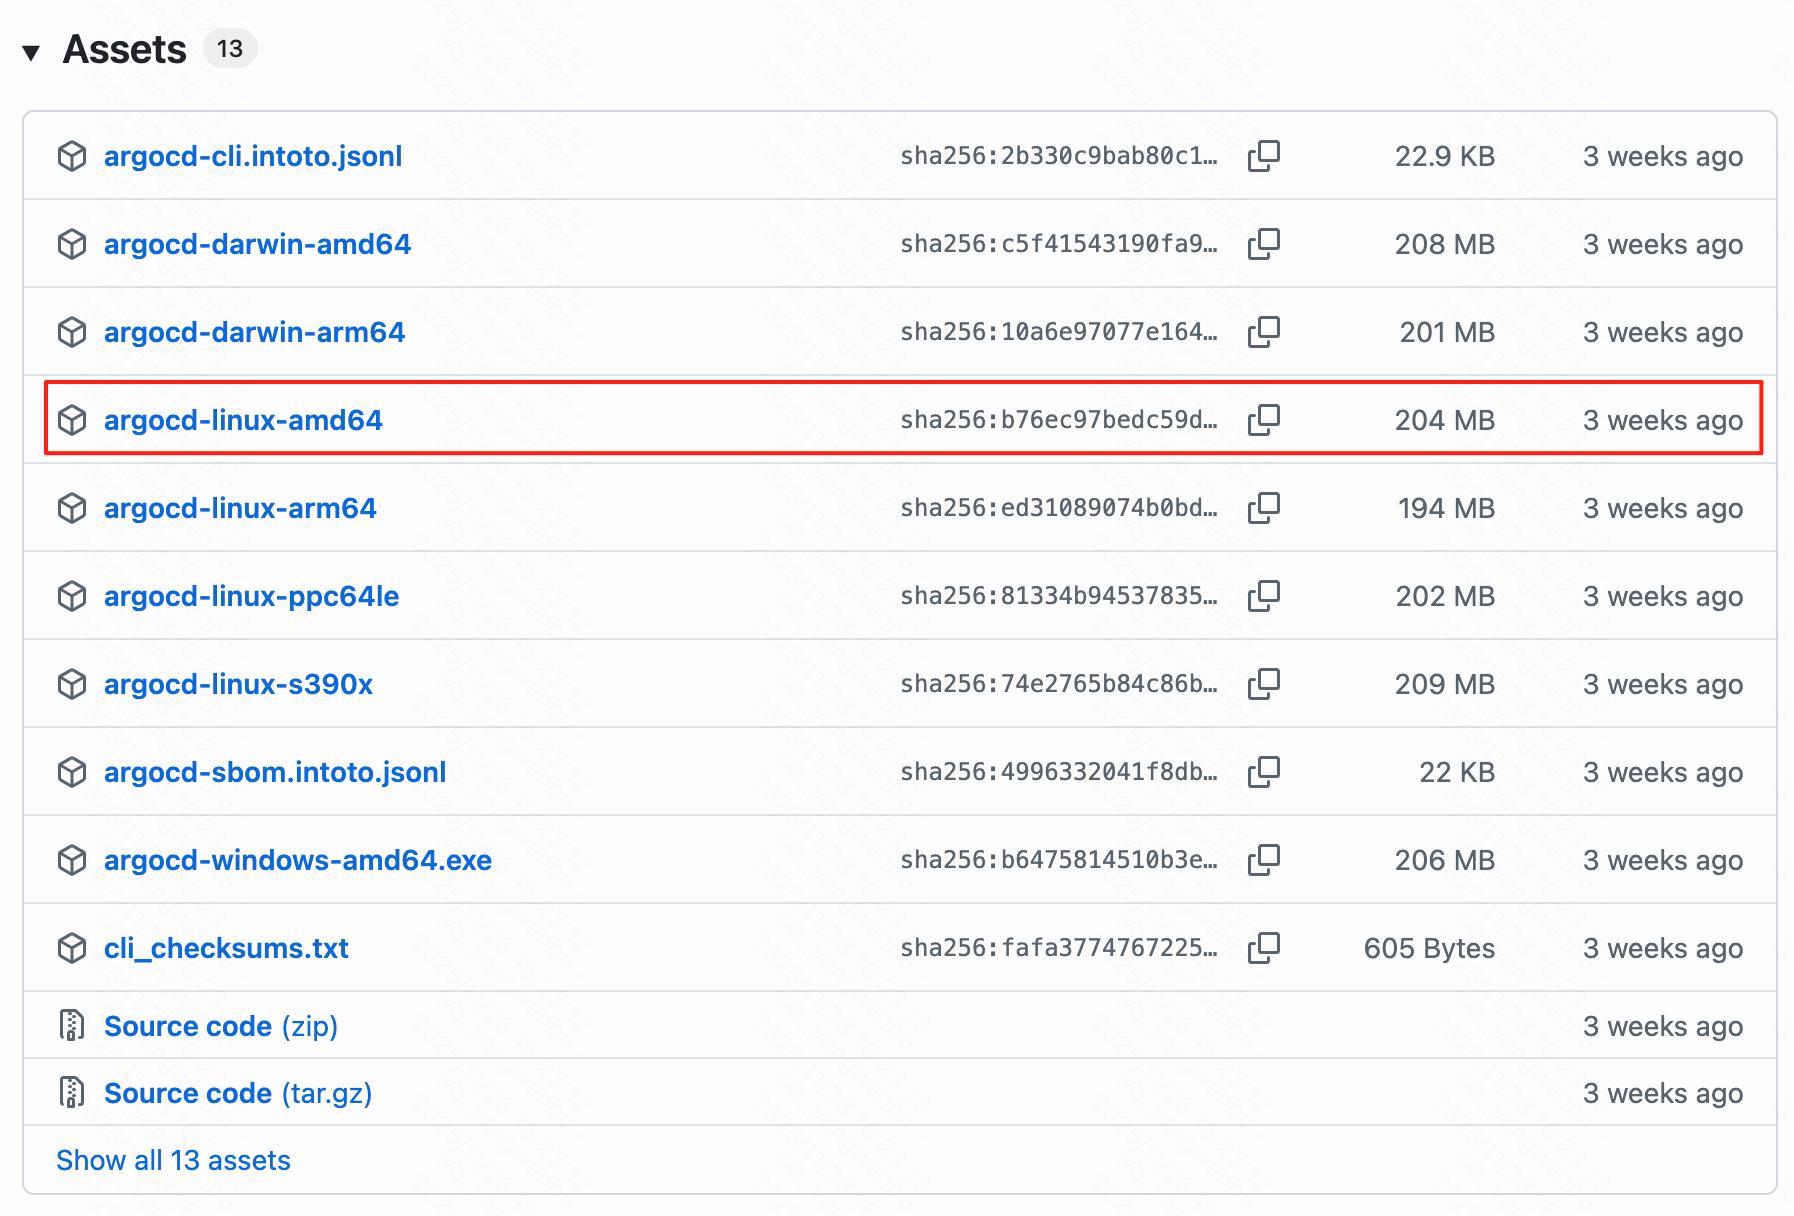Select hash text sha256:4996332041f8db…
Screen dimensions: 1794x1216
(1059, 772)
